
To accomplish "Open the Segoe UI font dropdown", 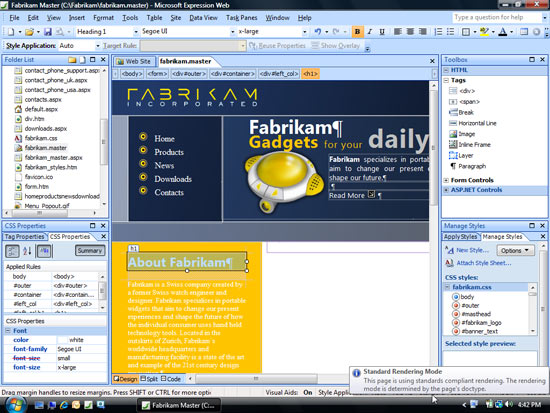I will tap(232, 32).
